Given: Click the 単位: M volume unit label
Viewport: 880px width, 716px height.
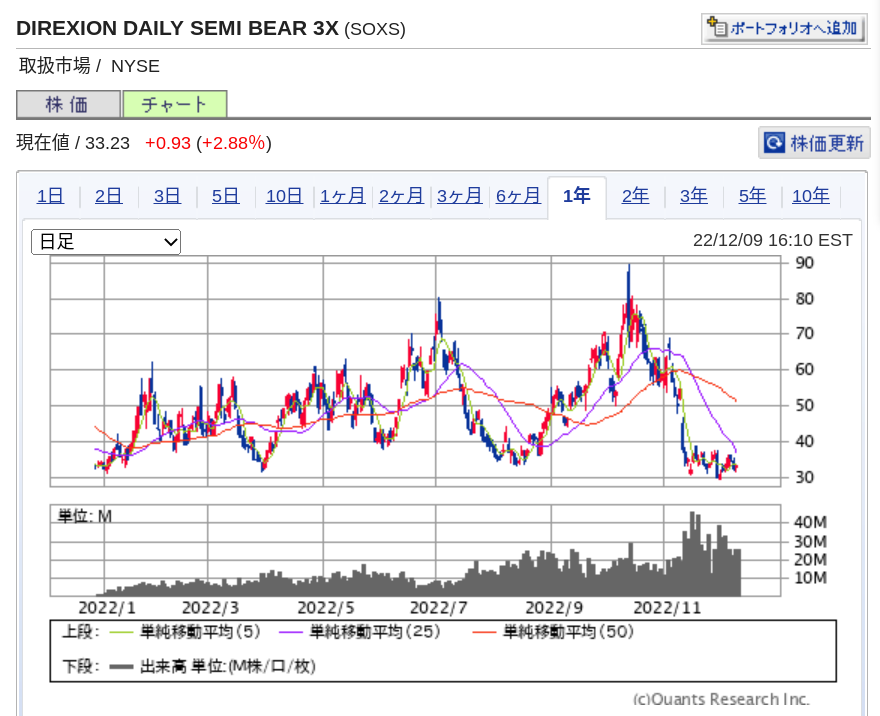Looking at the screenshot, I should pos(85,516).
